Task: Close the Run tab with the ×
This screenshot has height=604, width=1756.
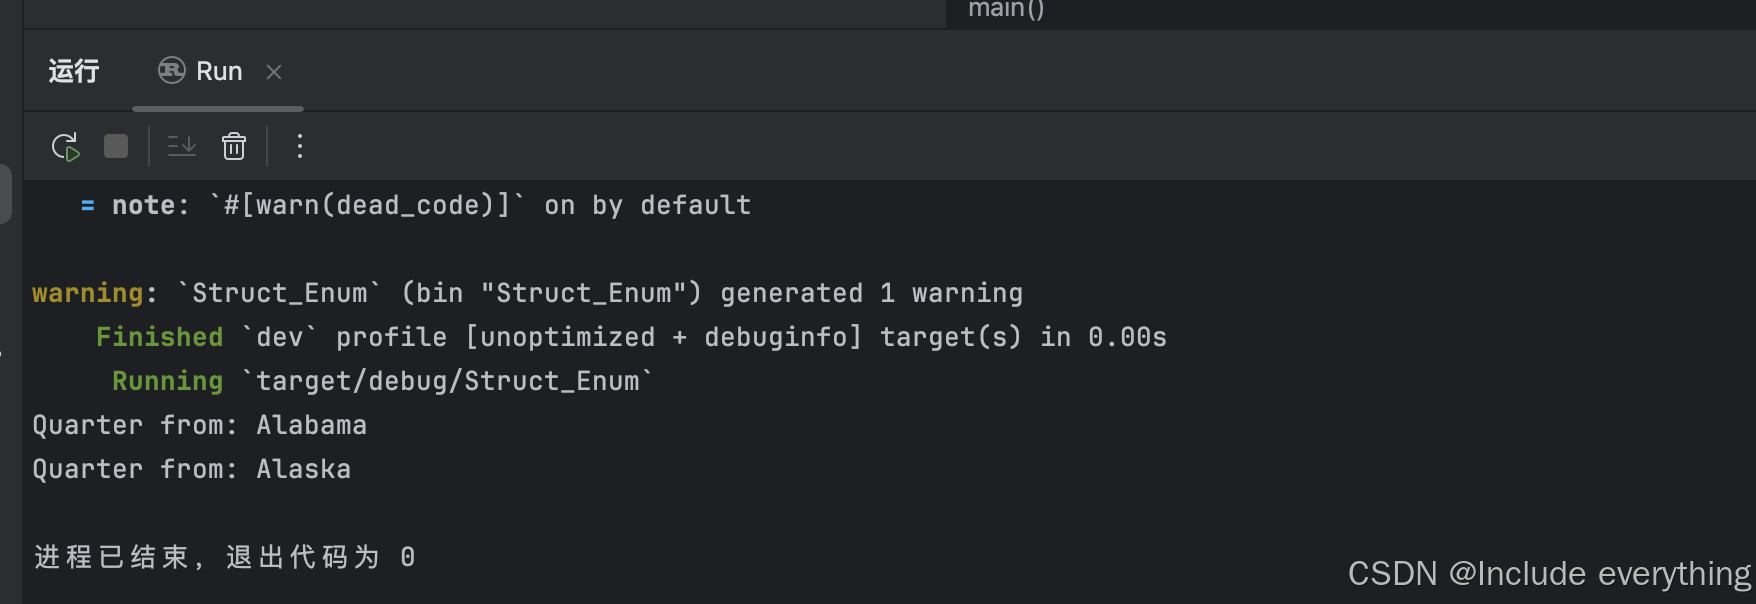Action: [274, 72]
